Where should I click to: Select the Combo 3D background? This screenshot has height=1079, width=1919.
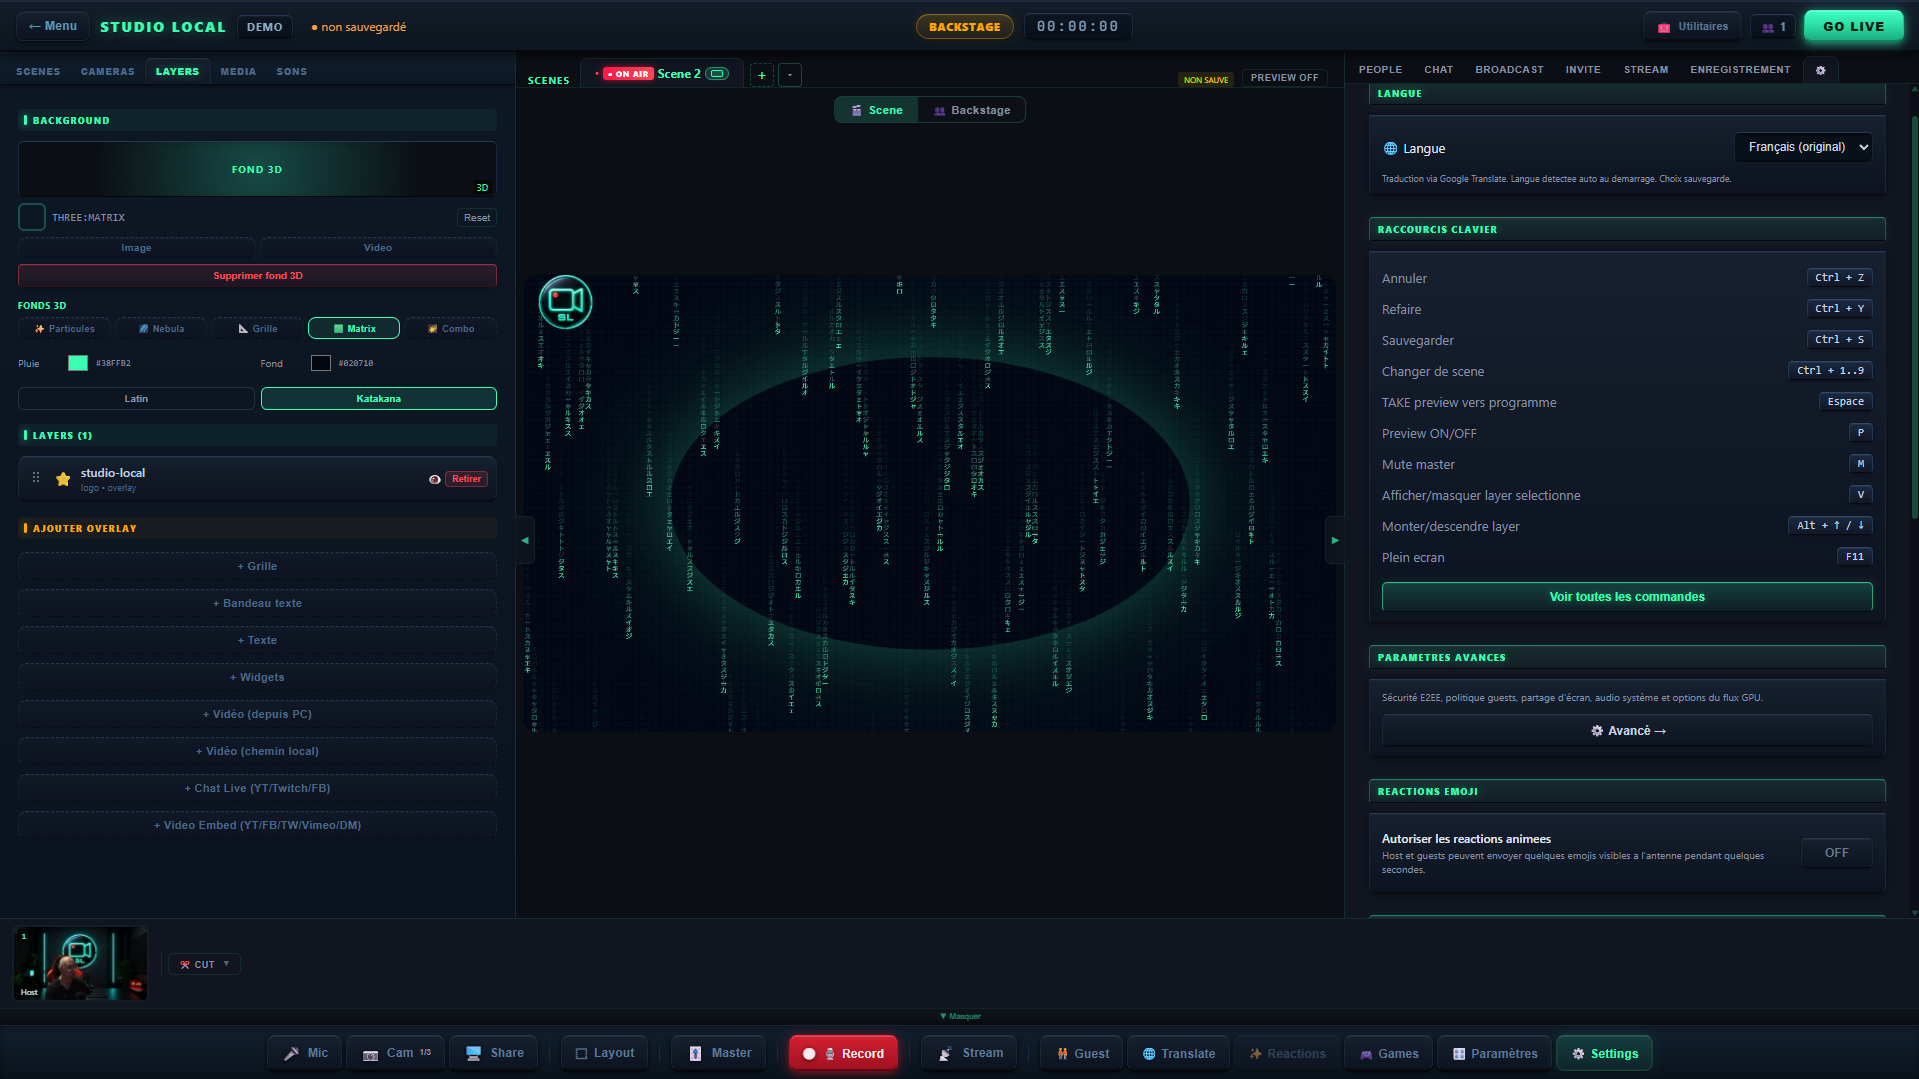pos(450,329)
